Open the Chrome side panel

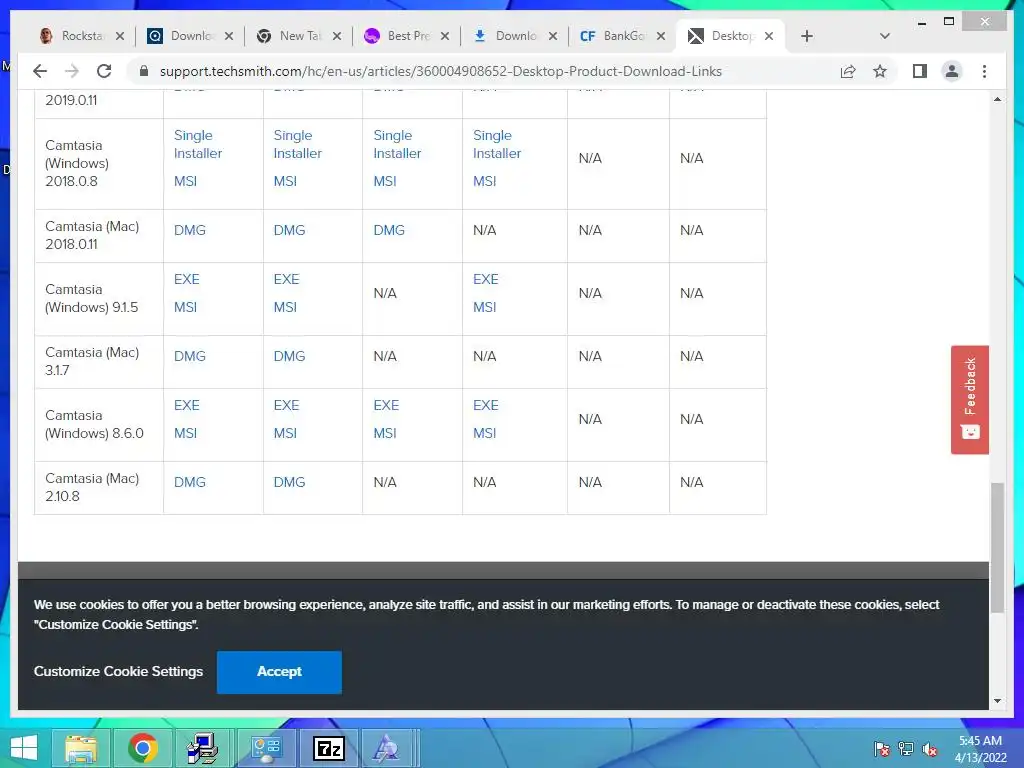[920, 71]
